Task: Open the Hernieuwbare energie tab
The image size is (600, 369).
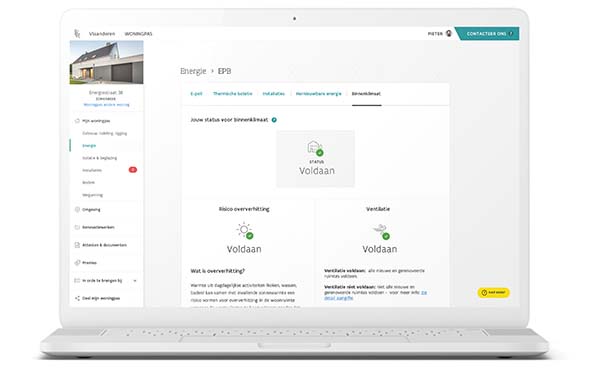Action: click(318, 93)
